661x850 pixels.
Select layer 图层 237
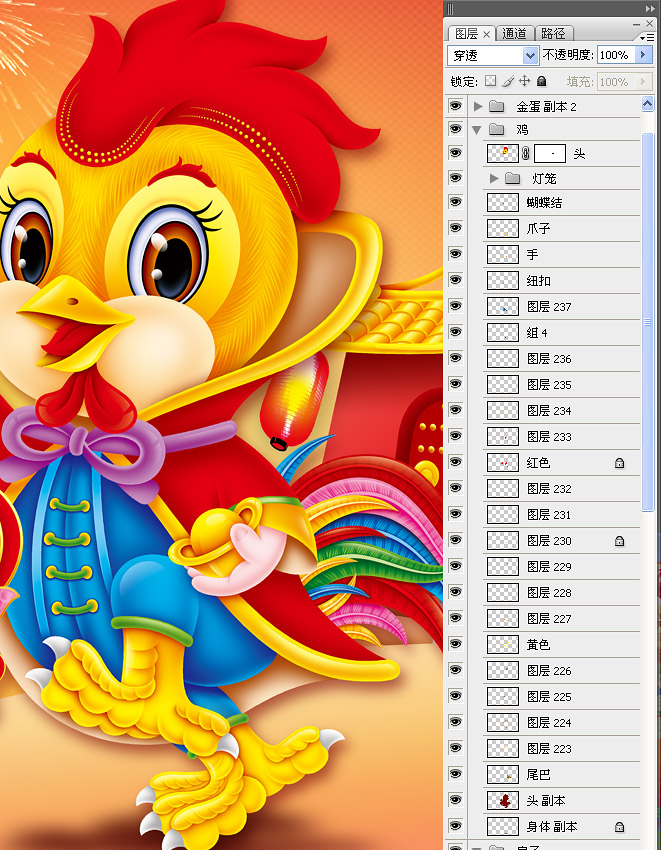point(561,306)
